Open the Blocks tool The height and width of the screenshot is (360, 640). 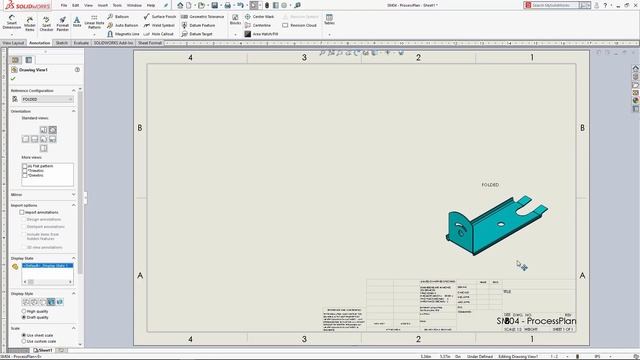tap(235, 20)
